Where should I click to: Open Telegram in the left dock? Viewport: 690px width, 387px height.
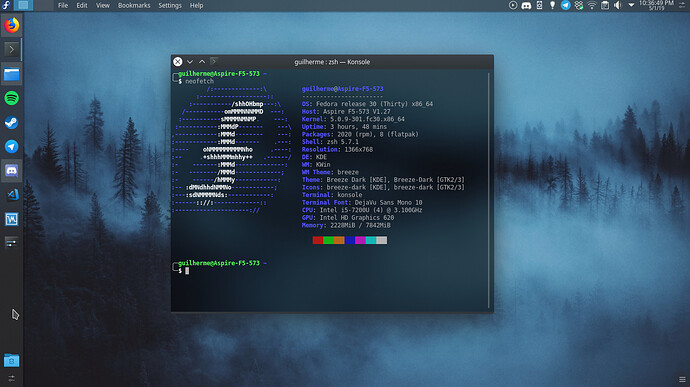[x=11, y=147]
